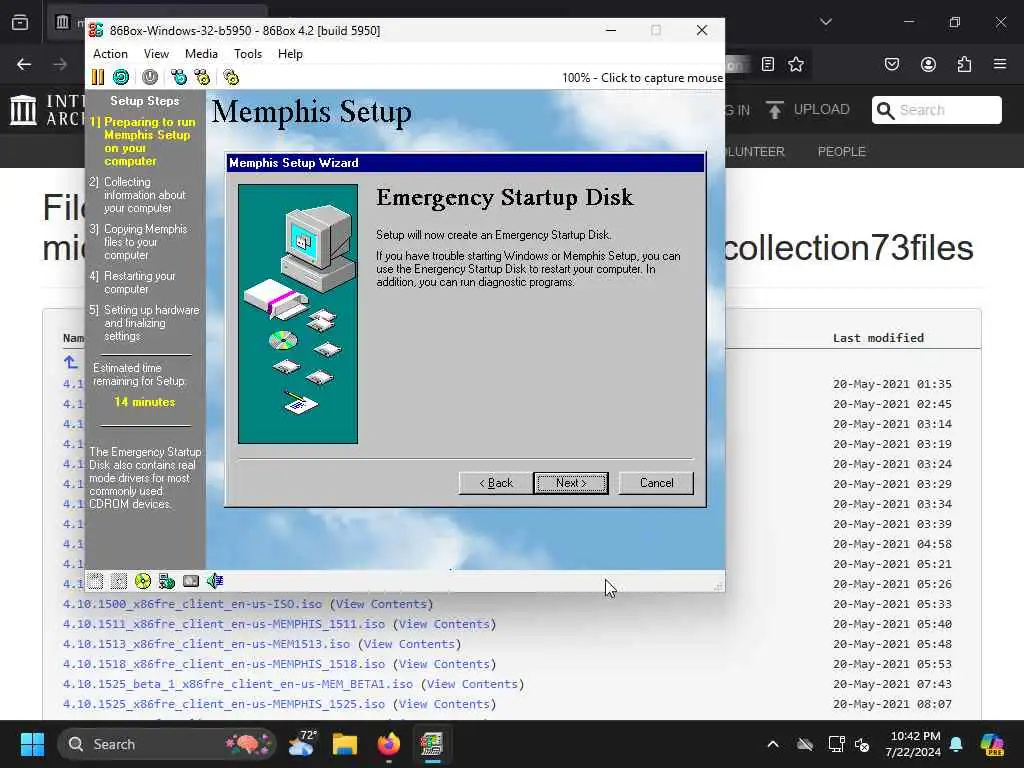
Task: Click the Copilot icon in the system tray
Action: tap(992, 744)
